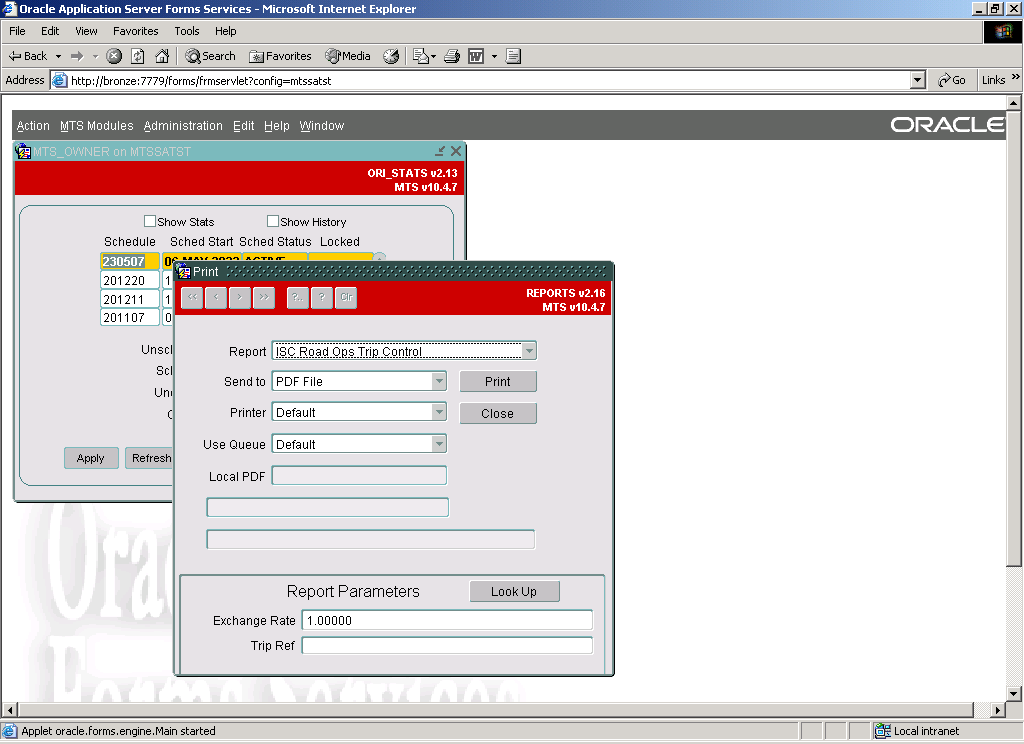Click the Go button next to address bar

tap(952, 80)
